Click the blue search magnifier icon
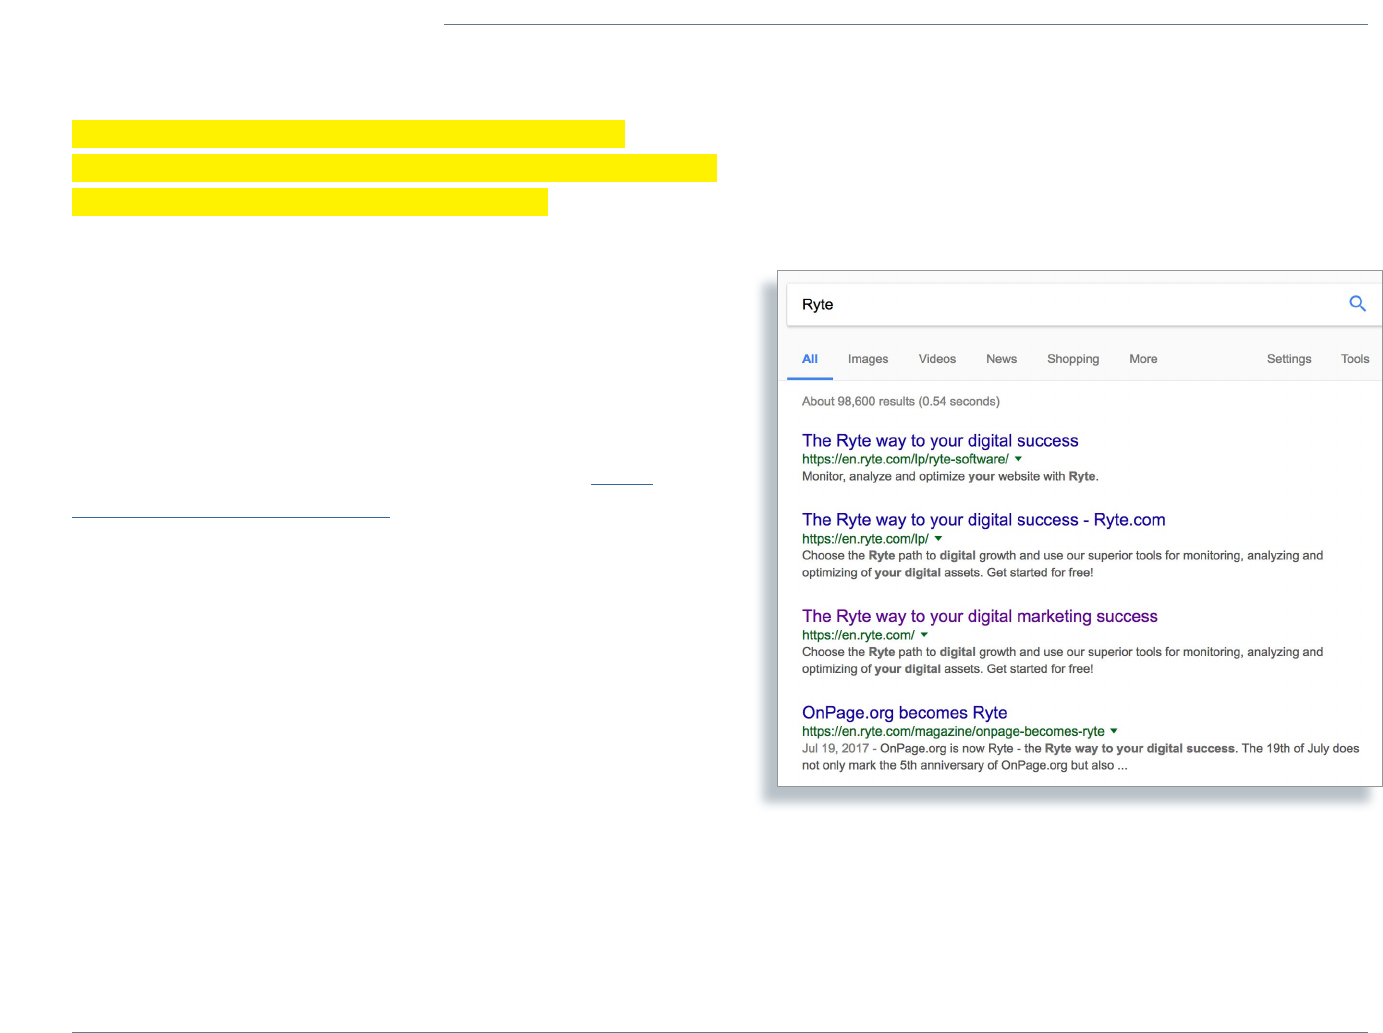 pyautogui.click(x=1357, y=303)
